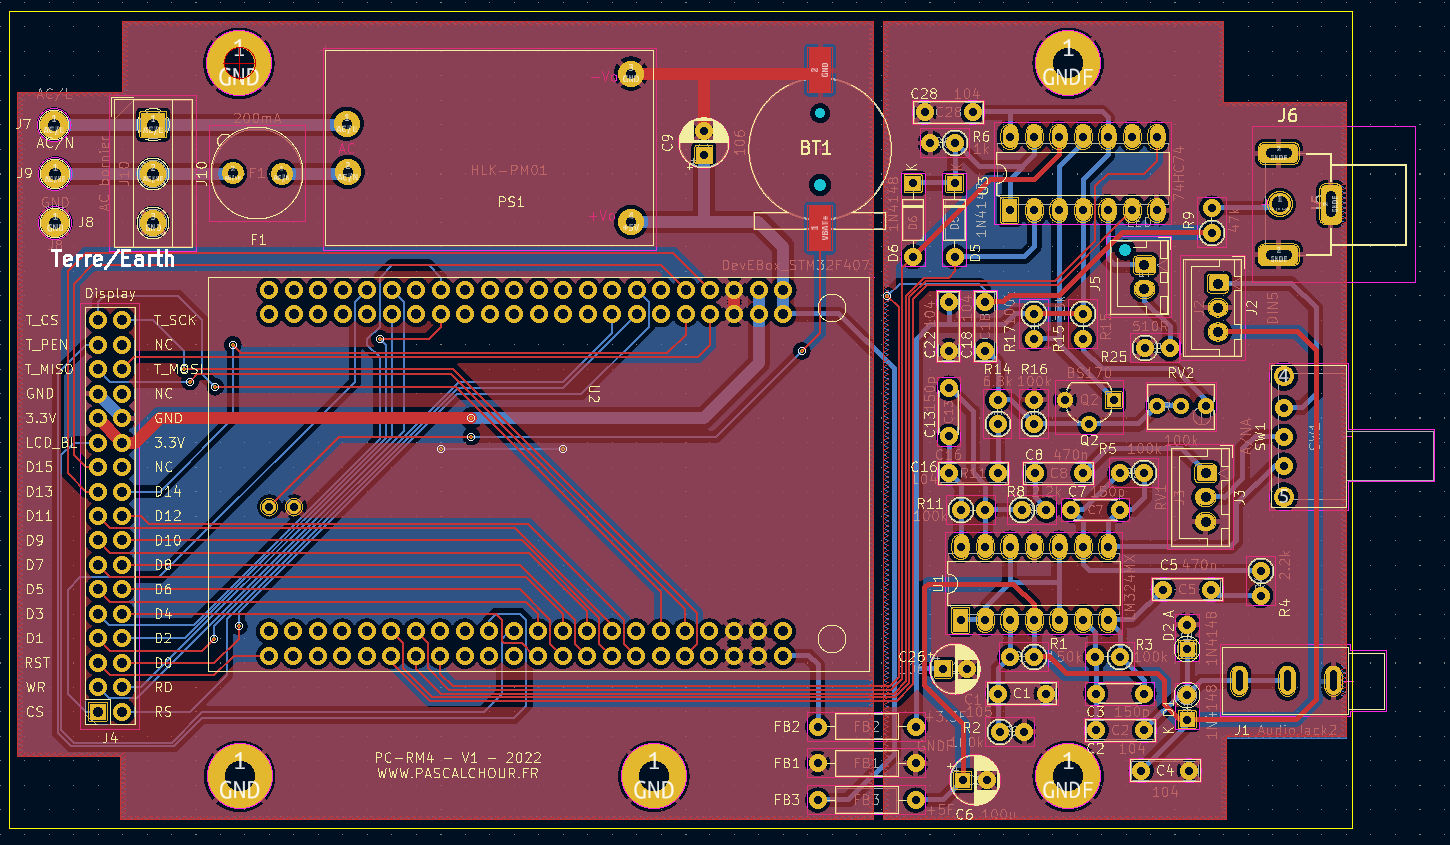Click the T_CS pin label
The image size is (1450, 845).
42,320
